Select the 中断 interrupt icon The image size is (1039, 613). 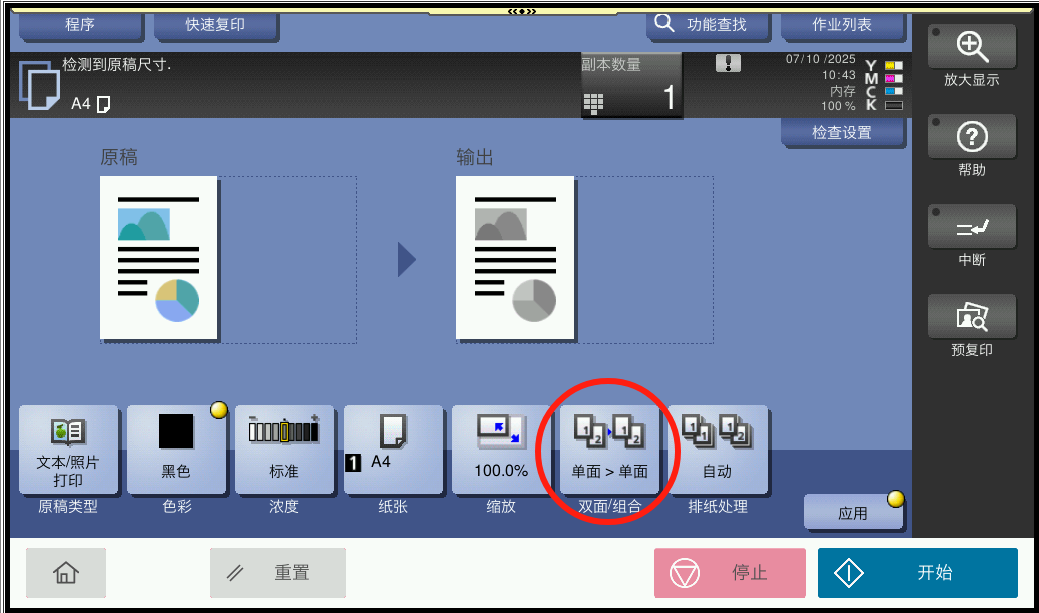coord(971,227)
